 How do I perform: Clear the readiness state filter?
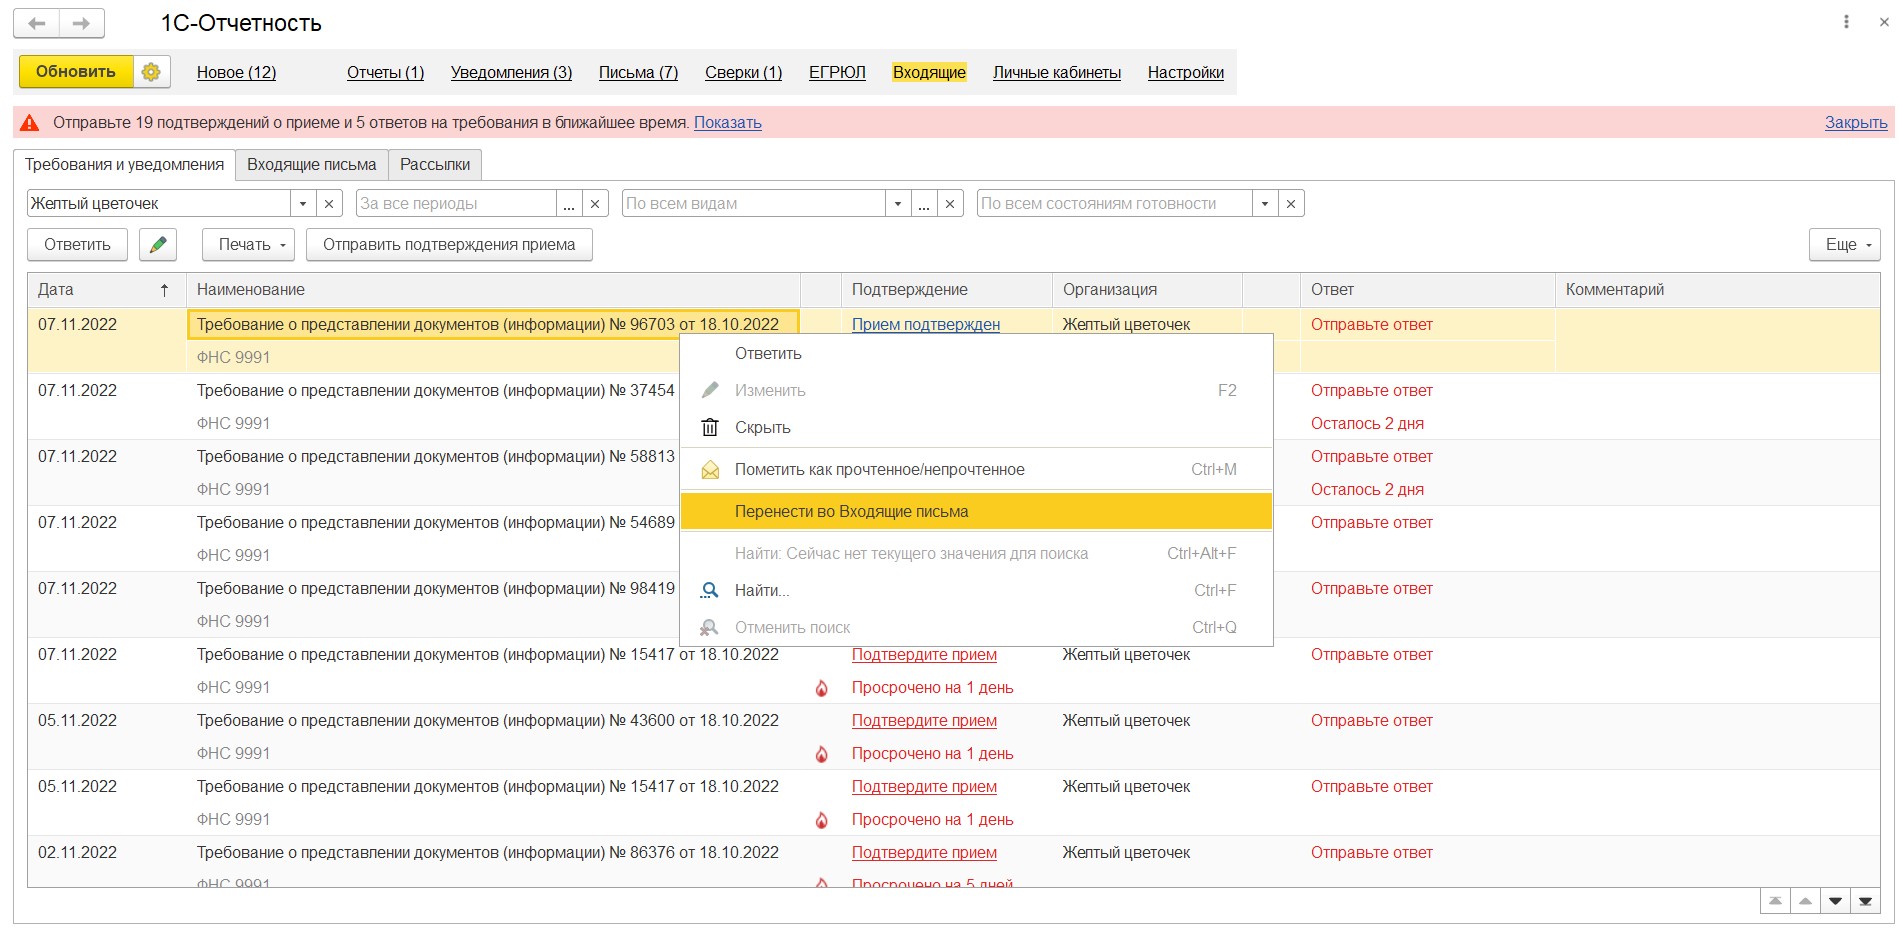tap(1291, 204)
